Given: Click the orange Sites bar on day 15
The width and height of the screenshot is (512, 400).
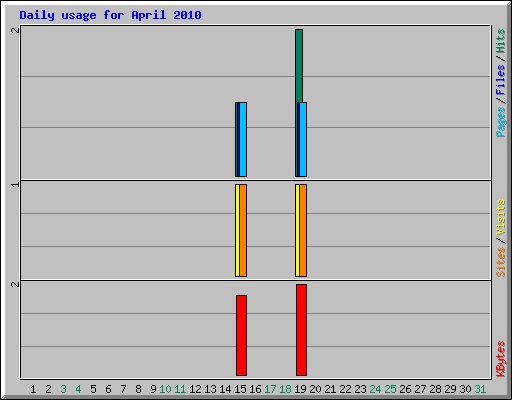Looking at the screenshot, I should (x=243, y=230).
